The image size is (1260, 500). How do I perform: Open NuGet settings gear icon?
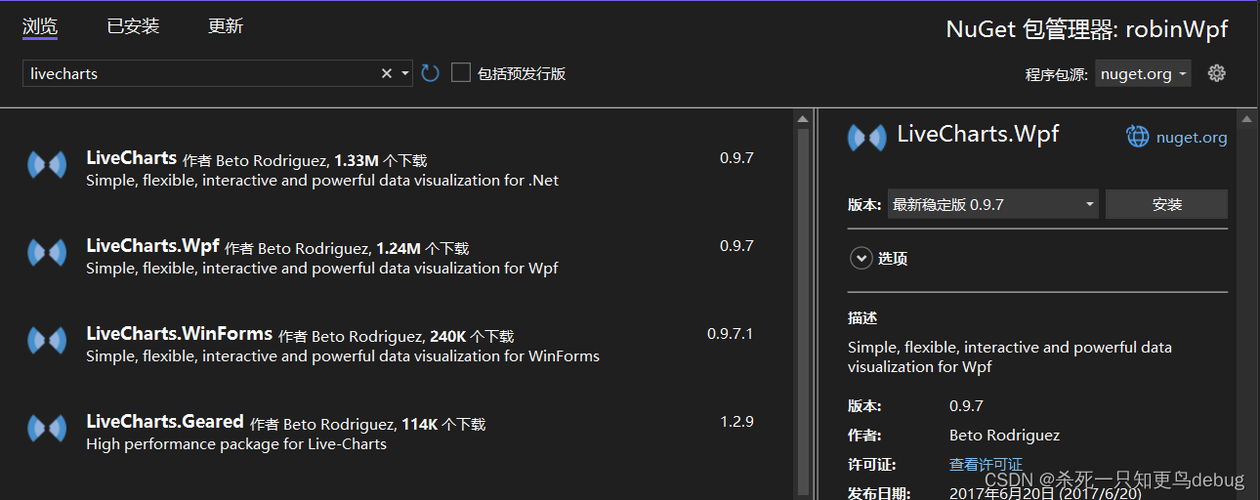(x=1217, y=73)
